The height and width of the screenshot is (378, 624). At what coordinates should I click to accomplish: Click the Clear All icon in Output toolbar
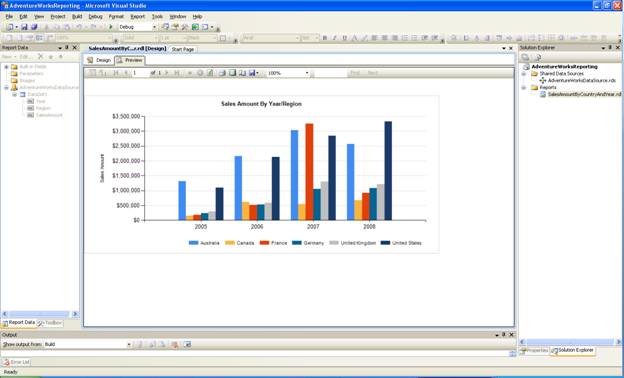174,344
